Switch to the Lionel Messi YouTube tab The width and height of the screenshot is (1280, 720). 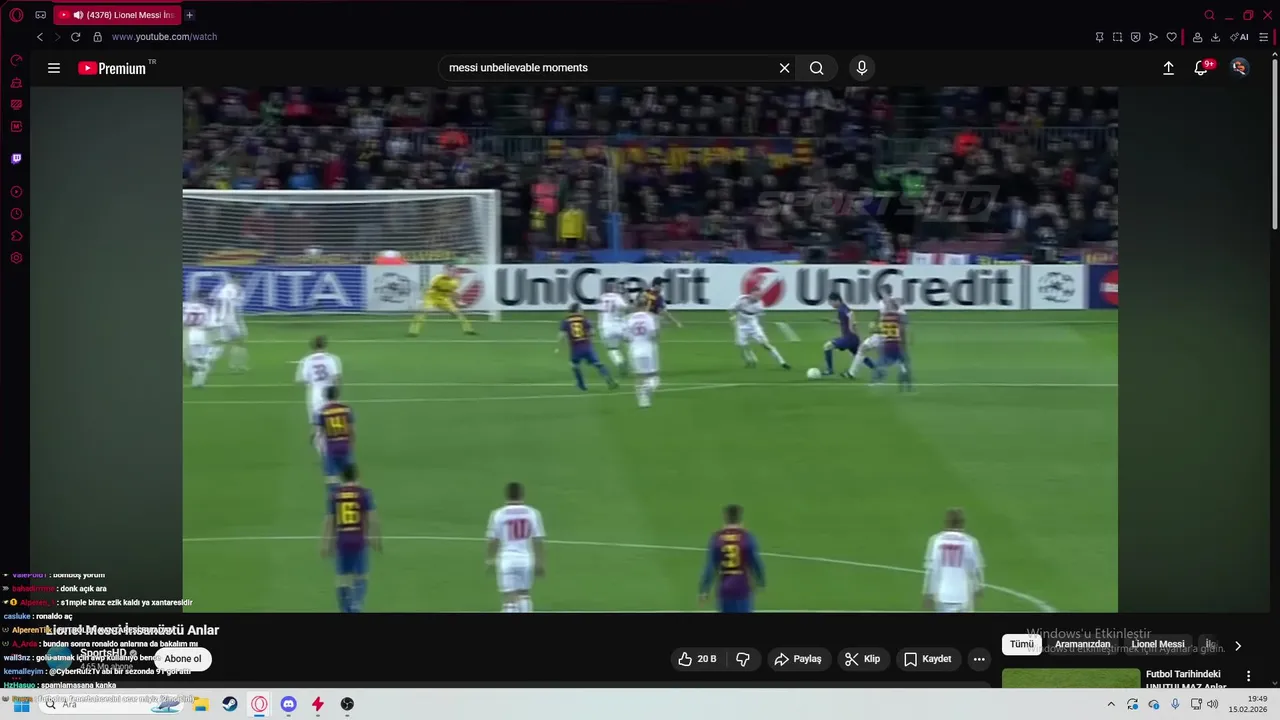pyautogui.click(x=117, y=15)
